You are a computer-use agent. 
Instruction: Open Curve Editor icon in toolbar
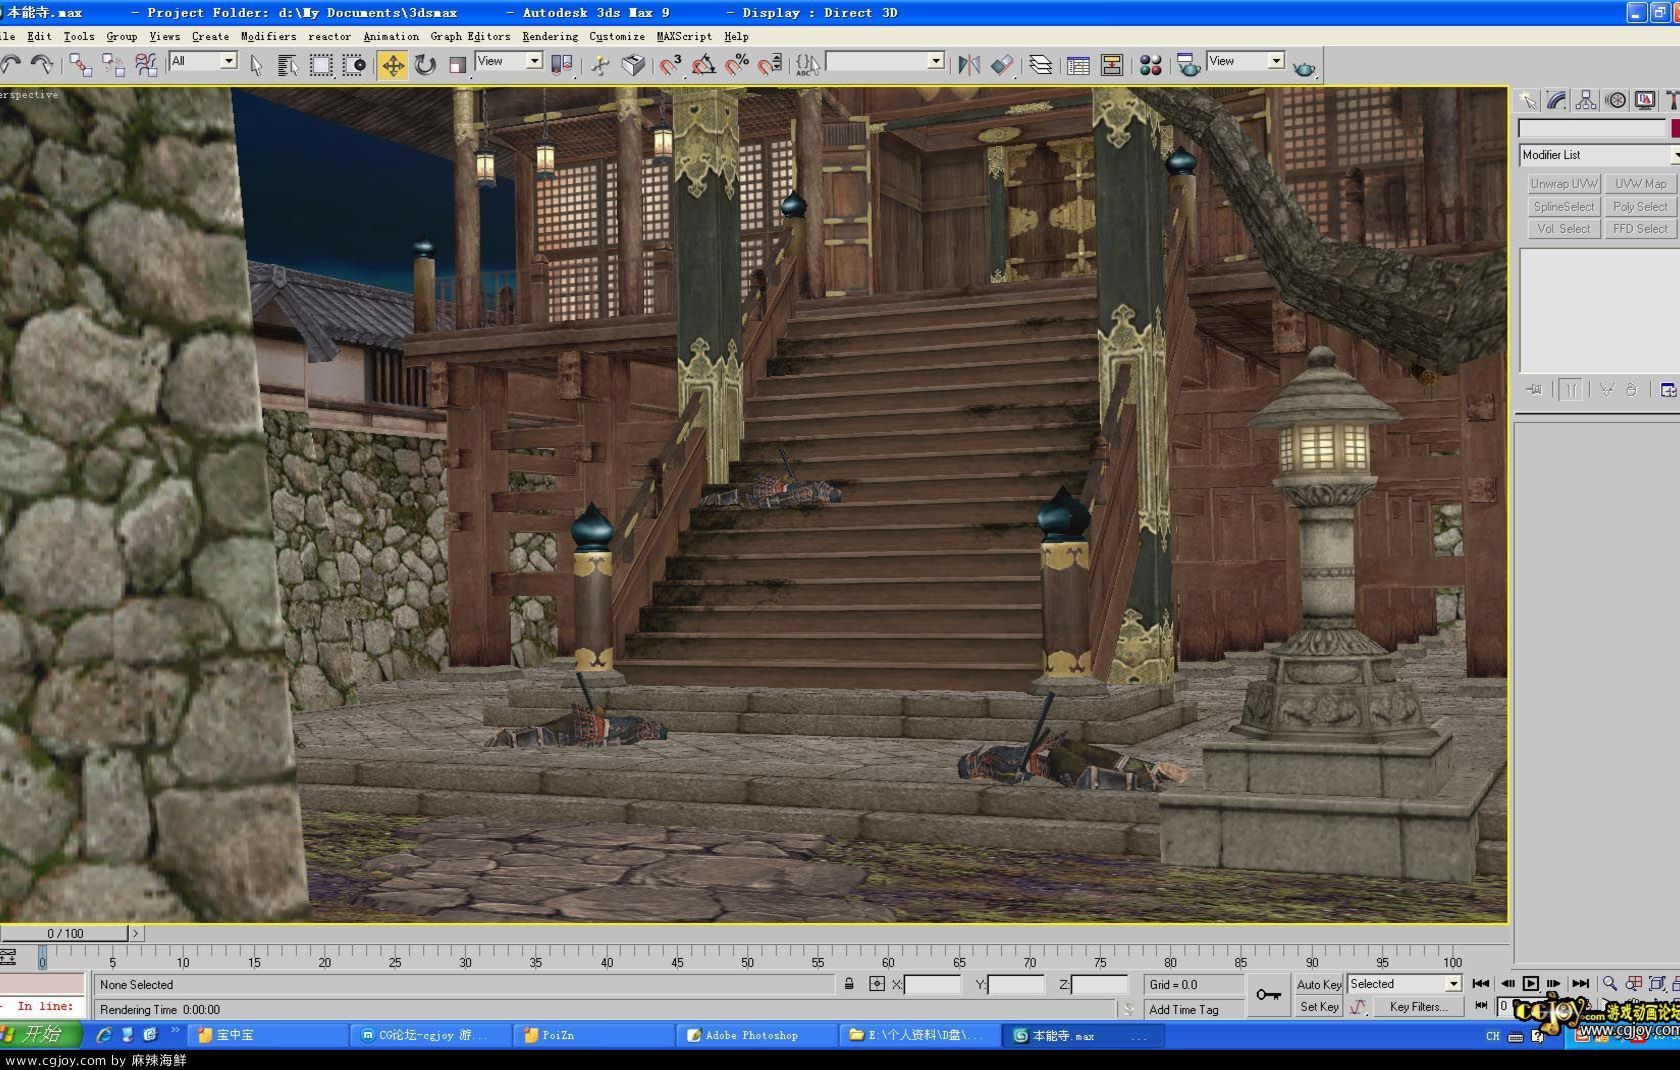[x=1078, y=65]
